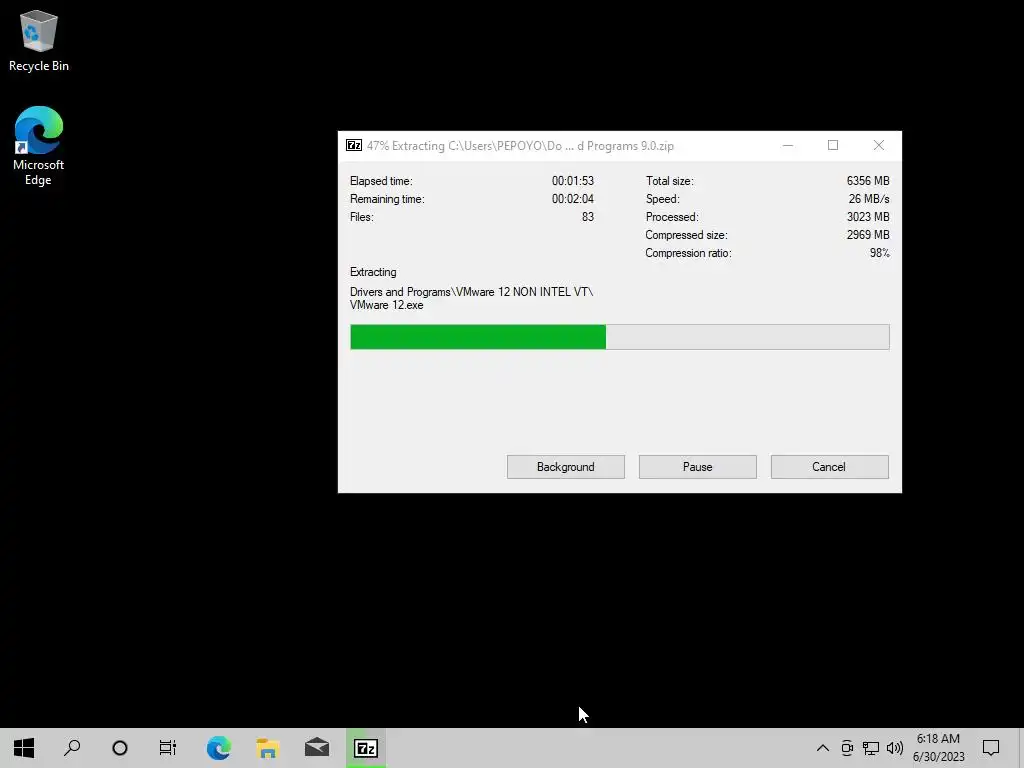Minimize the 7-Zip extracting window

[x=788, y=146]
